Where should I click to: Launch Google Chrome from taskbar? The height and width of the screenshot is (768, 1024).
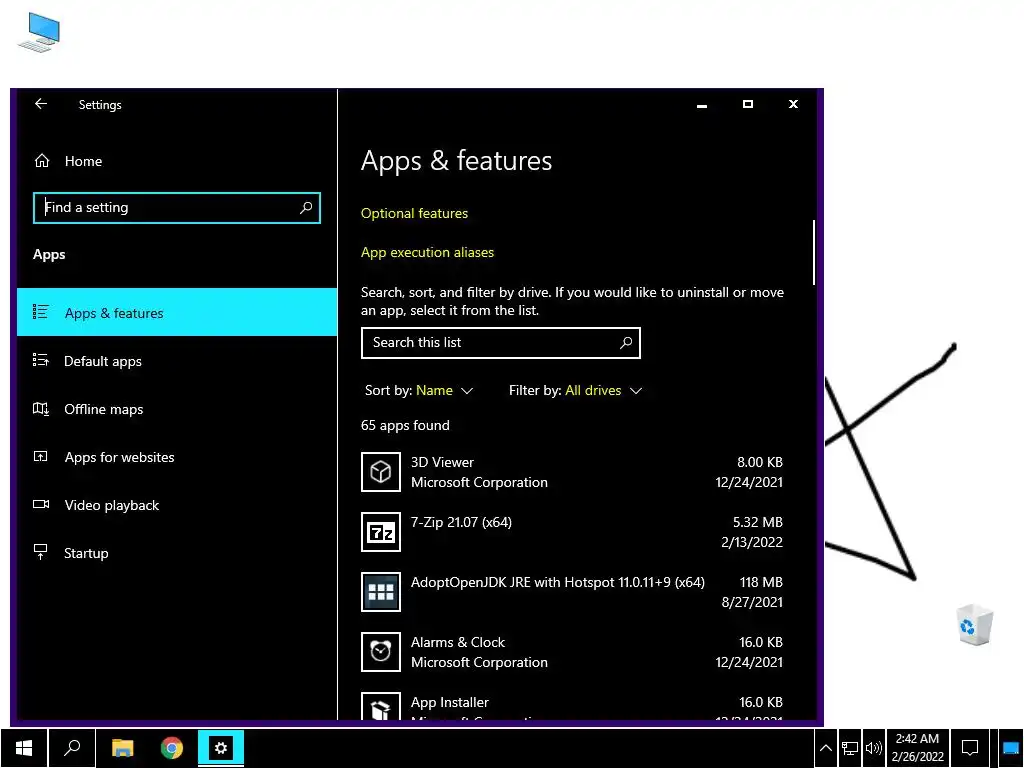(172, 748)
